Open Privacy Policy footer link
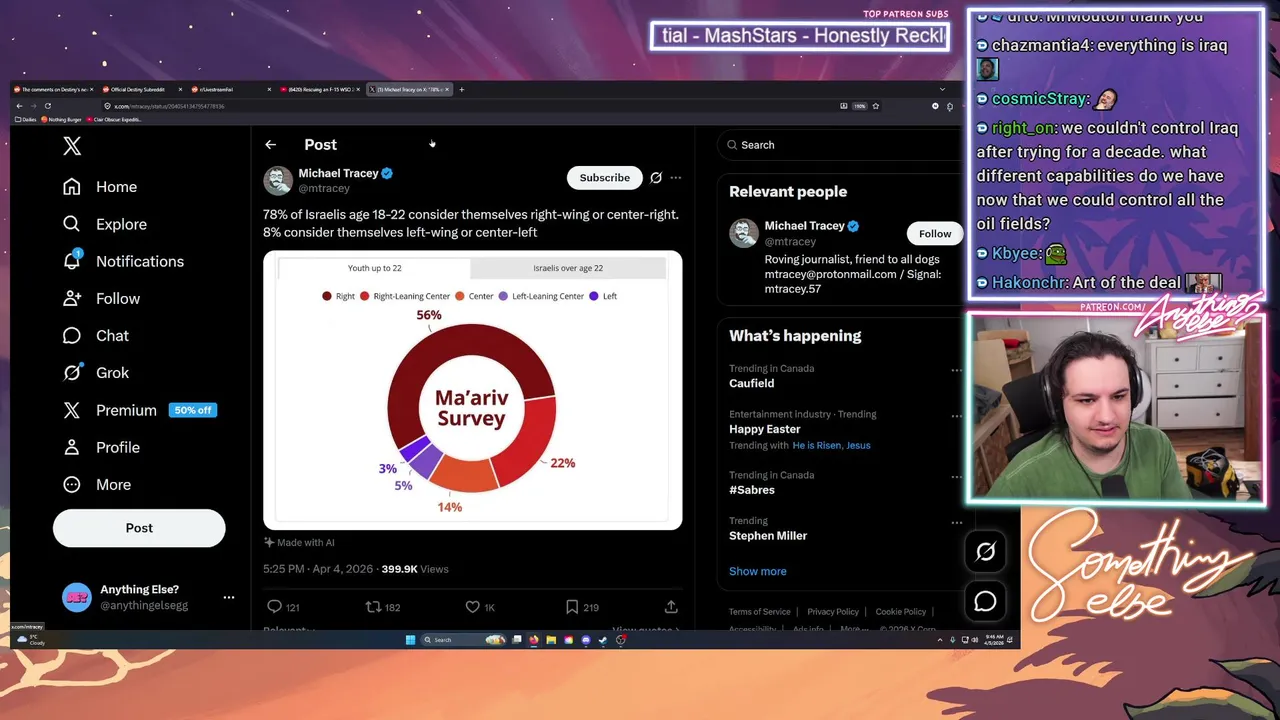The width and height of the screenshot is (1280, 720). pyautogui.click(x=833, y=611)
